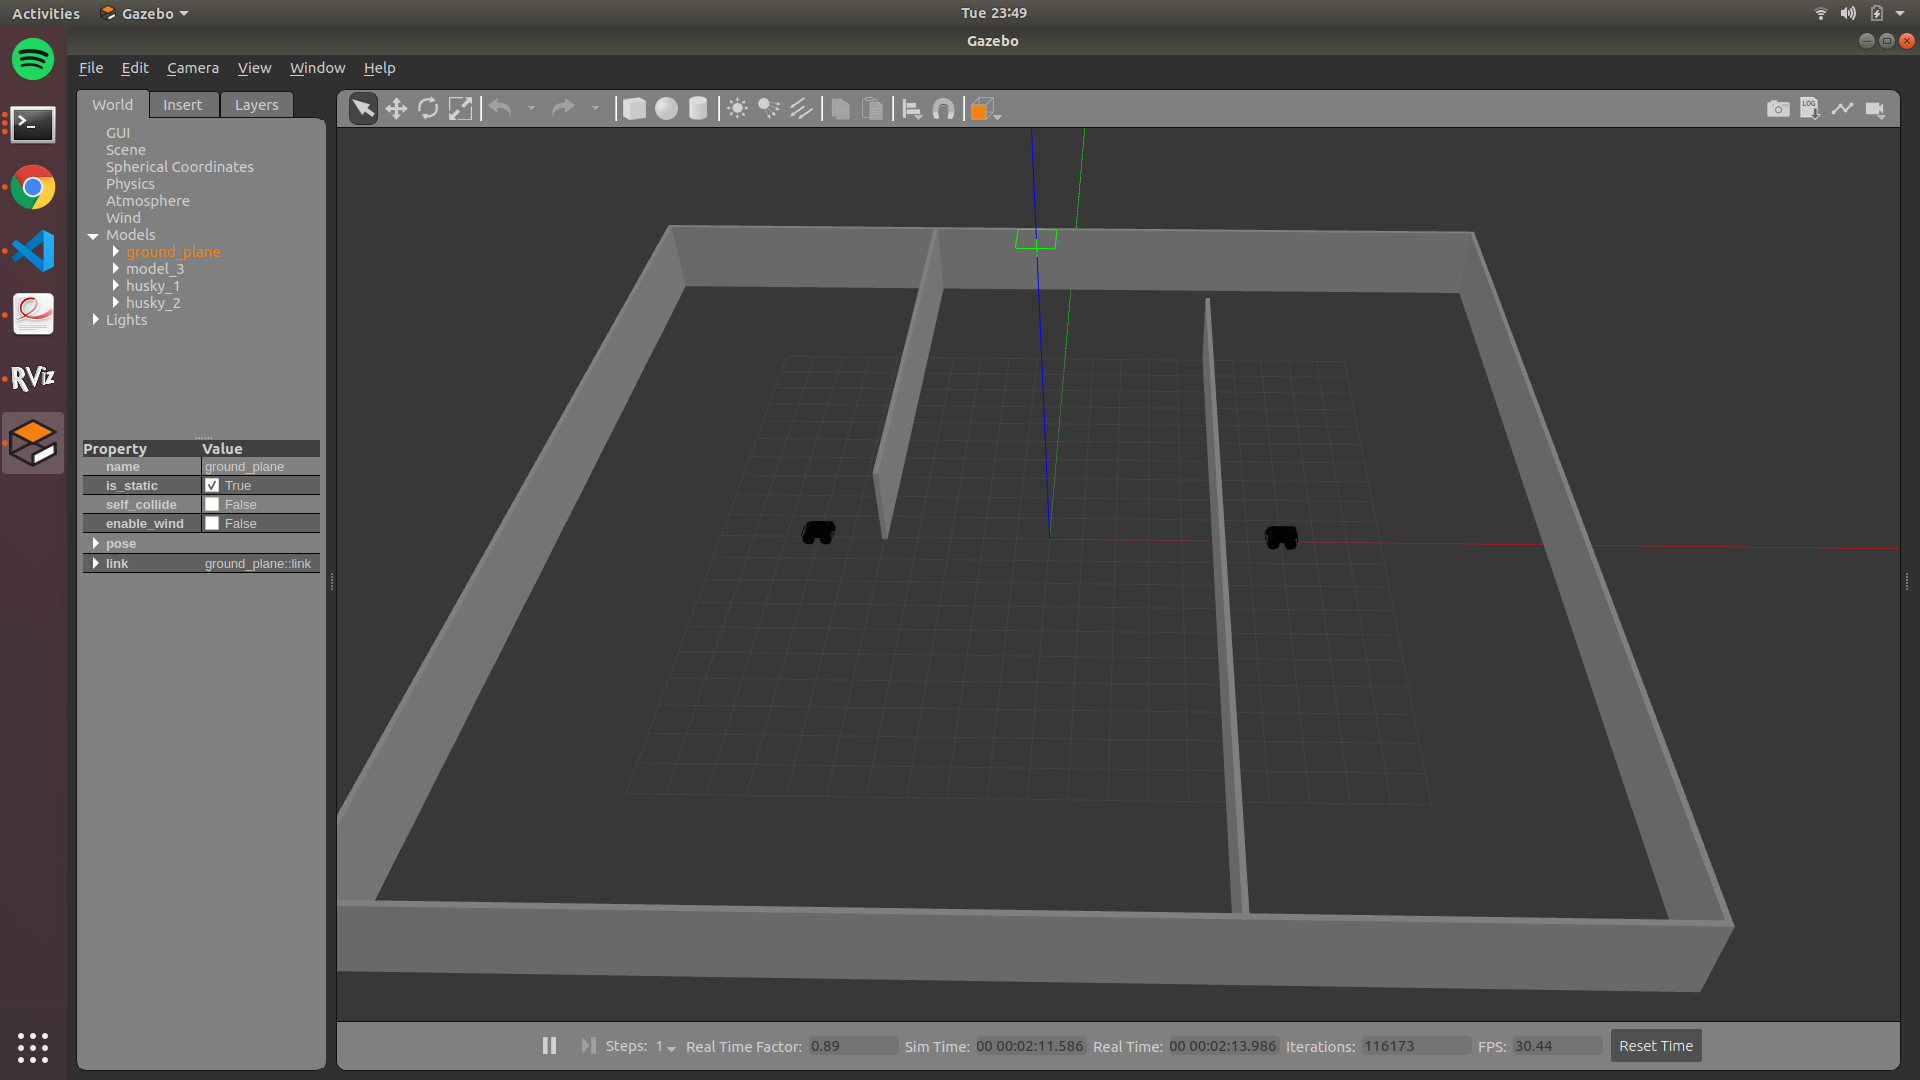Open the Camera menu
Screen dimensions: 1920x1080
click(x=193, y=68)
